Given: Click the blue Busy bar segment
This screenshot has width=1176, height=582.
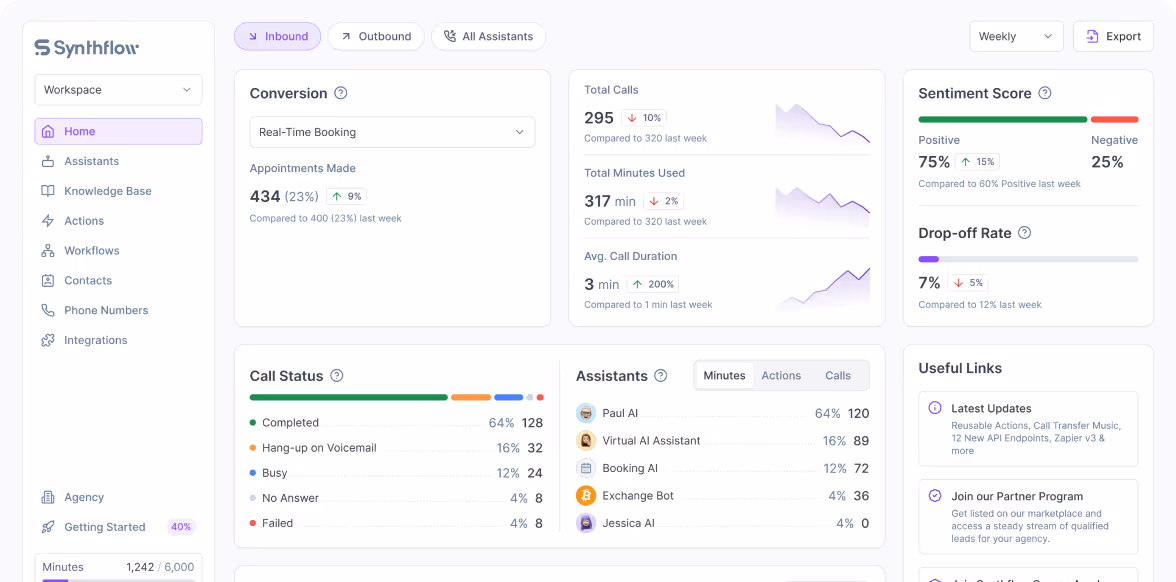Looking at the screenshot, I should pyautogui.click(x=508, y=398).
